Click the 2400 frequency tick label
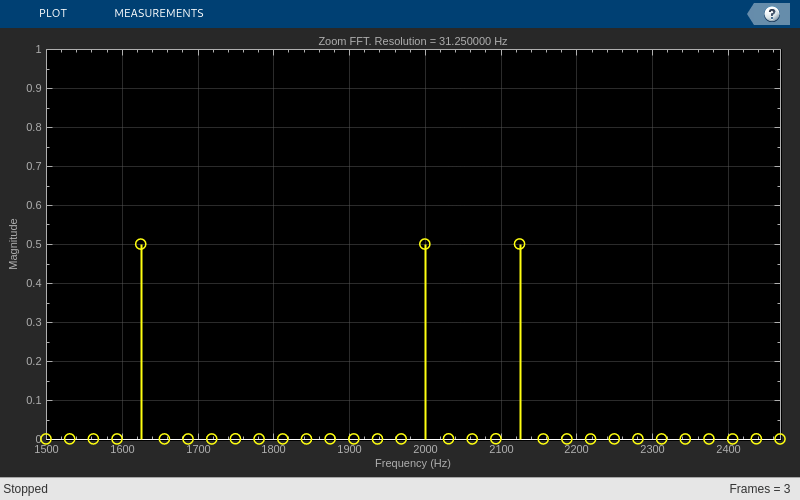The image size is (800, 500). (728, 449)
